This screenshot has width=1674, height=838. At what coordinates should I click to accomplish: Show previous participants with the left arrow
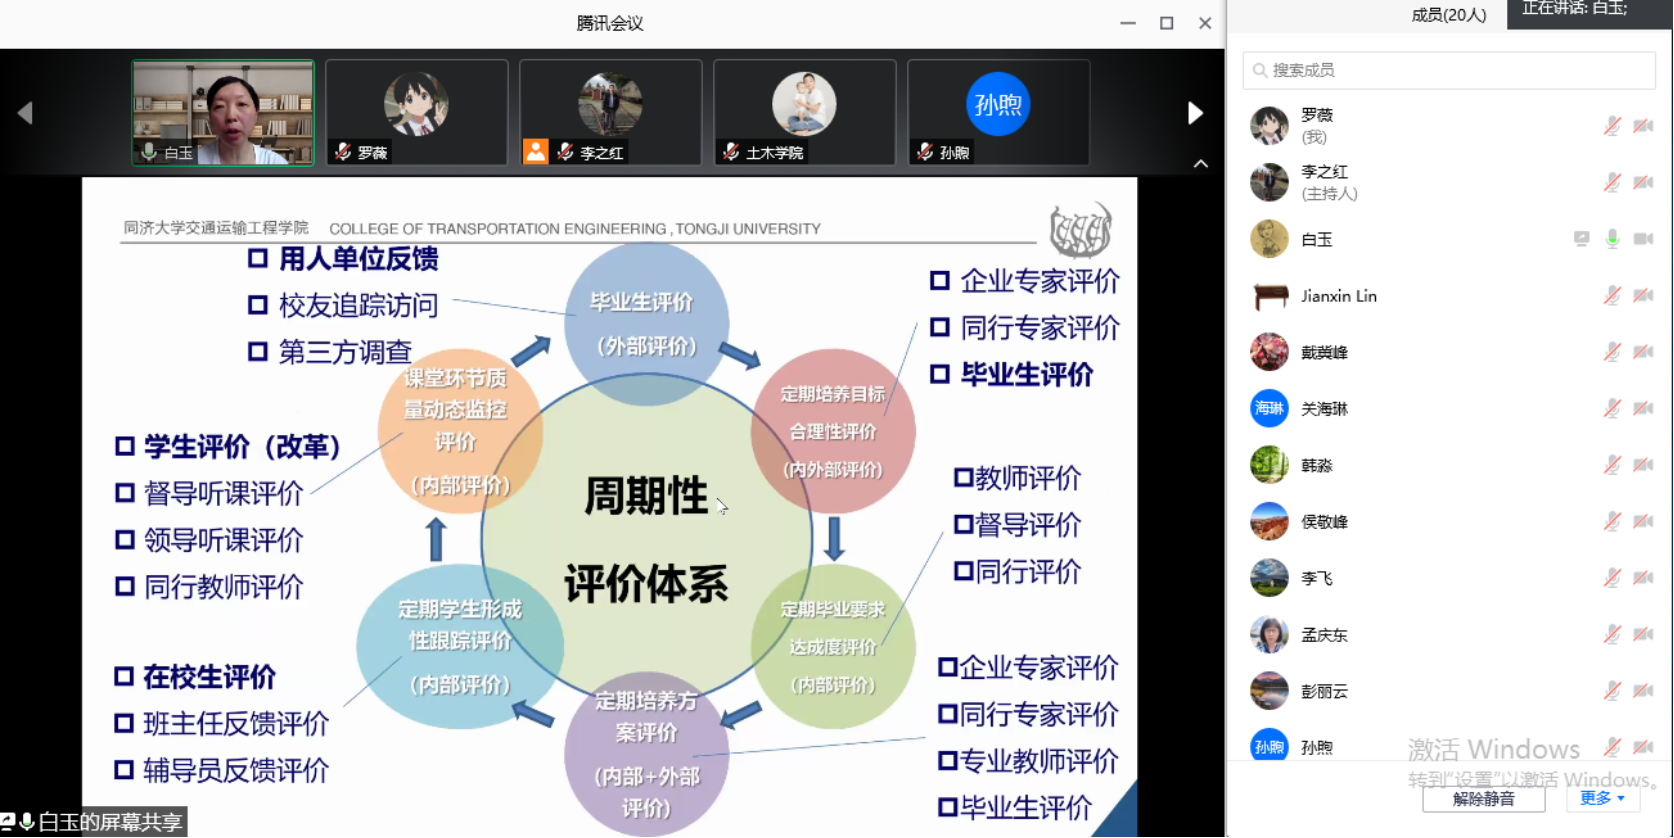pos(26,113)
